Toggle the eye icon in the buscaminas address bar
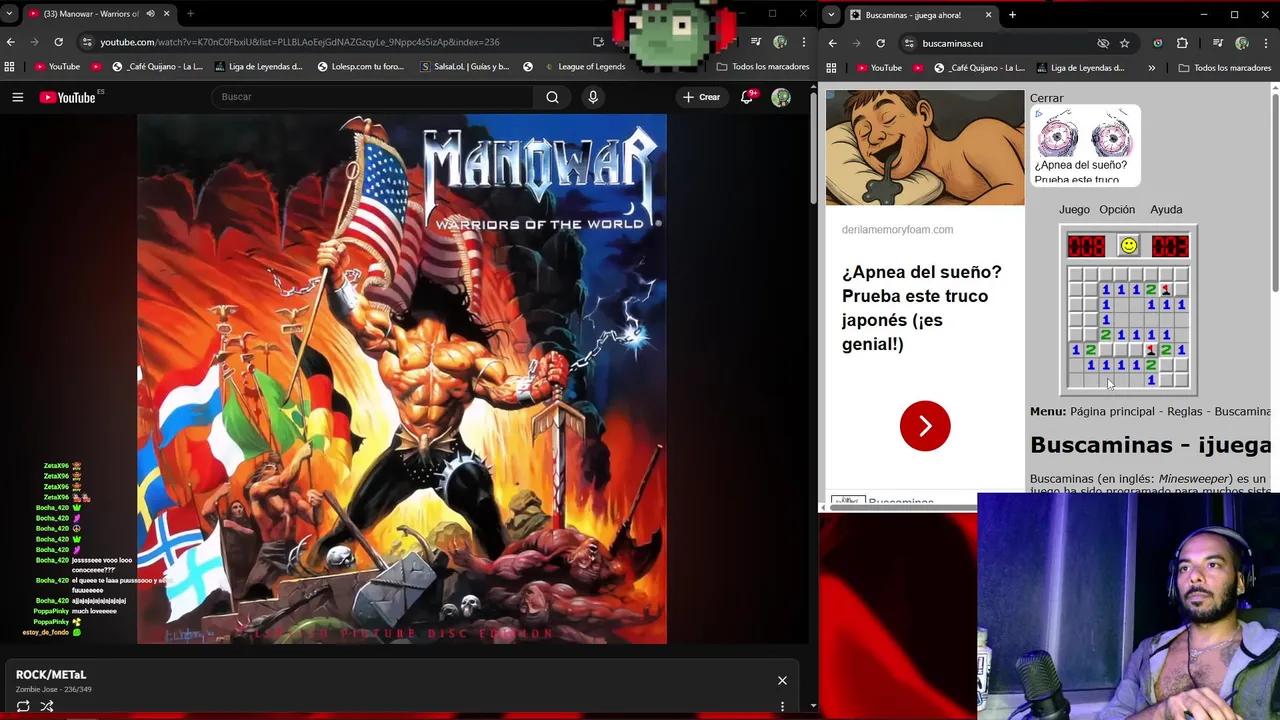The image size is (1280, 720). pos(1103,42)
